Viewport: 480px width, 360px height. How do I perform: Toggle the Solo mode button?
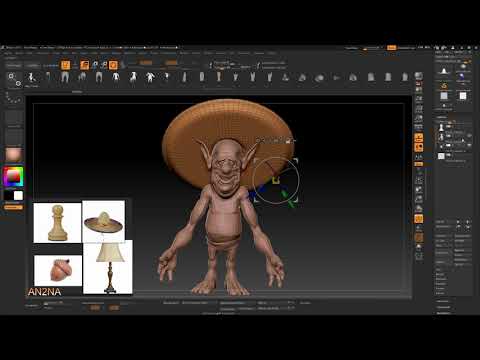point(419,247)
